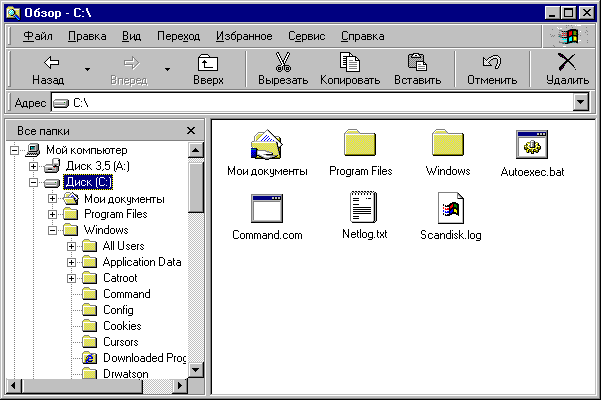This screenshot has height=400, width=601.
Task: Select Диск (C:) in the tree
Action: (88, 182)
